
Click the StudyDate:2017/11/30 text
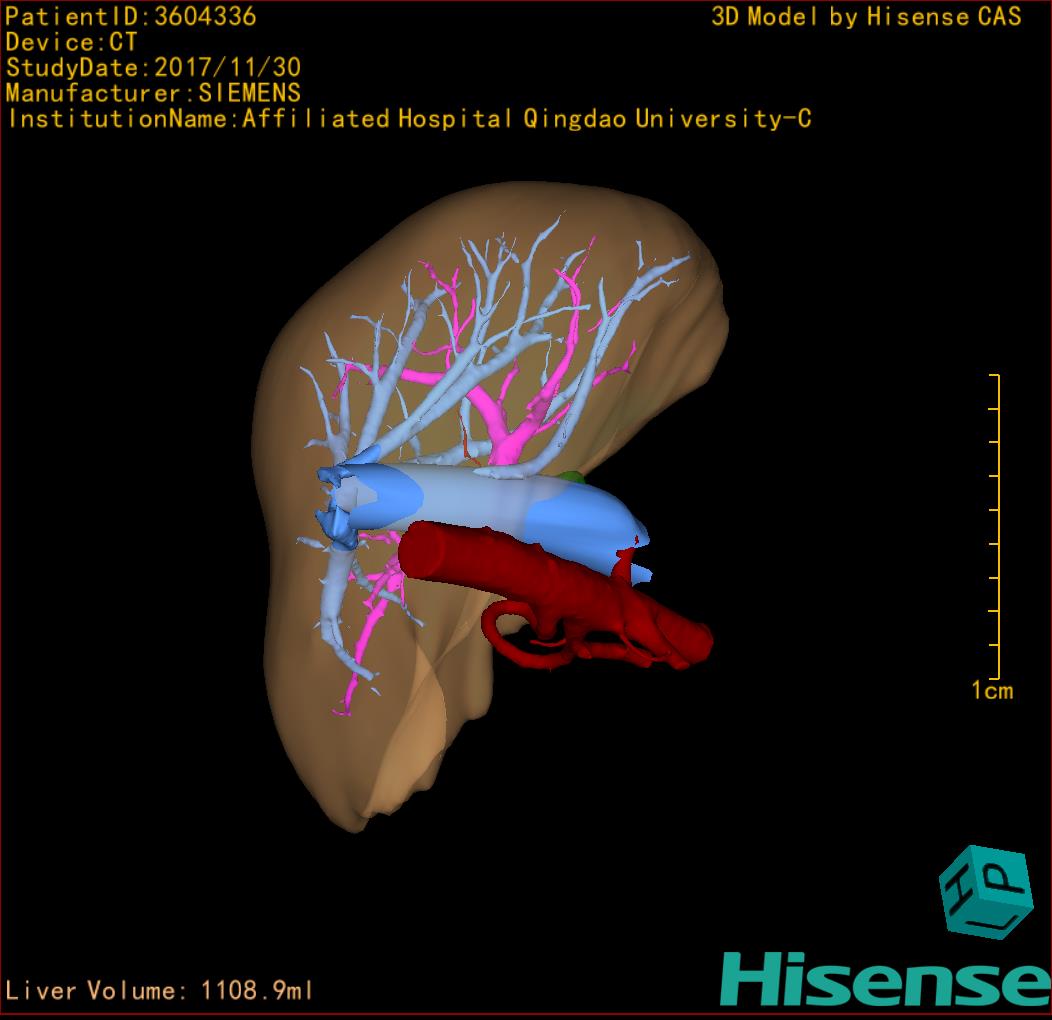153,67
